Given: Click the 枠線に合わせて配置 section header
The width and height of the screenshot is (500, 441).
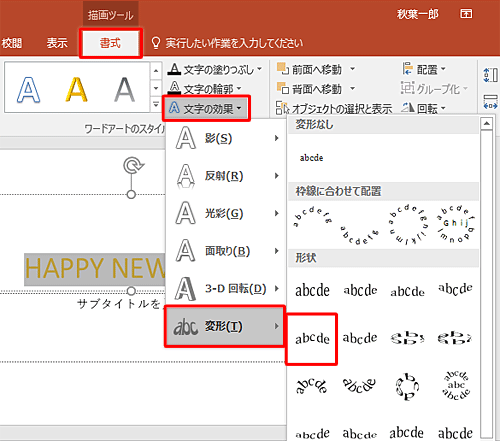Looking at the screenshot, I should click(x=383, y=191).
